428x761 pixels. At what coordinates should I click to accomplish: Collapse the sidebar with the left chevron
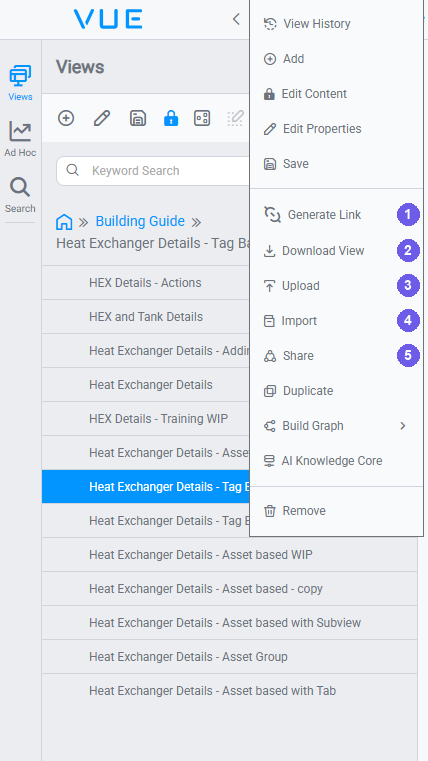pyautogui.click(x=236, y=19)
